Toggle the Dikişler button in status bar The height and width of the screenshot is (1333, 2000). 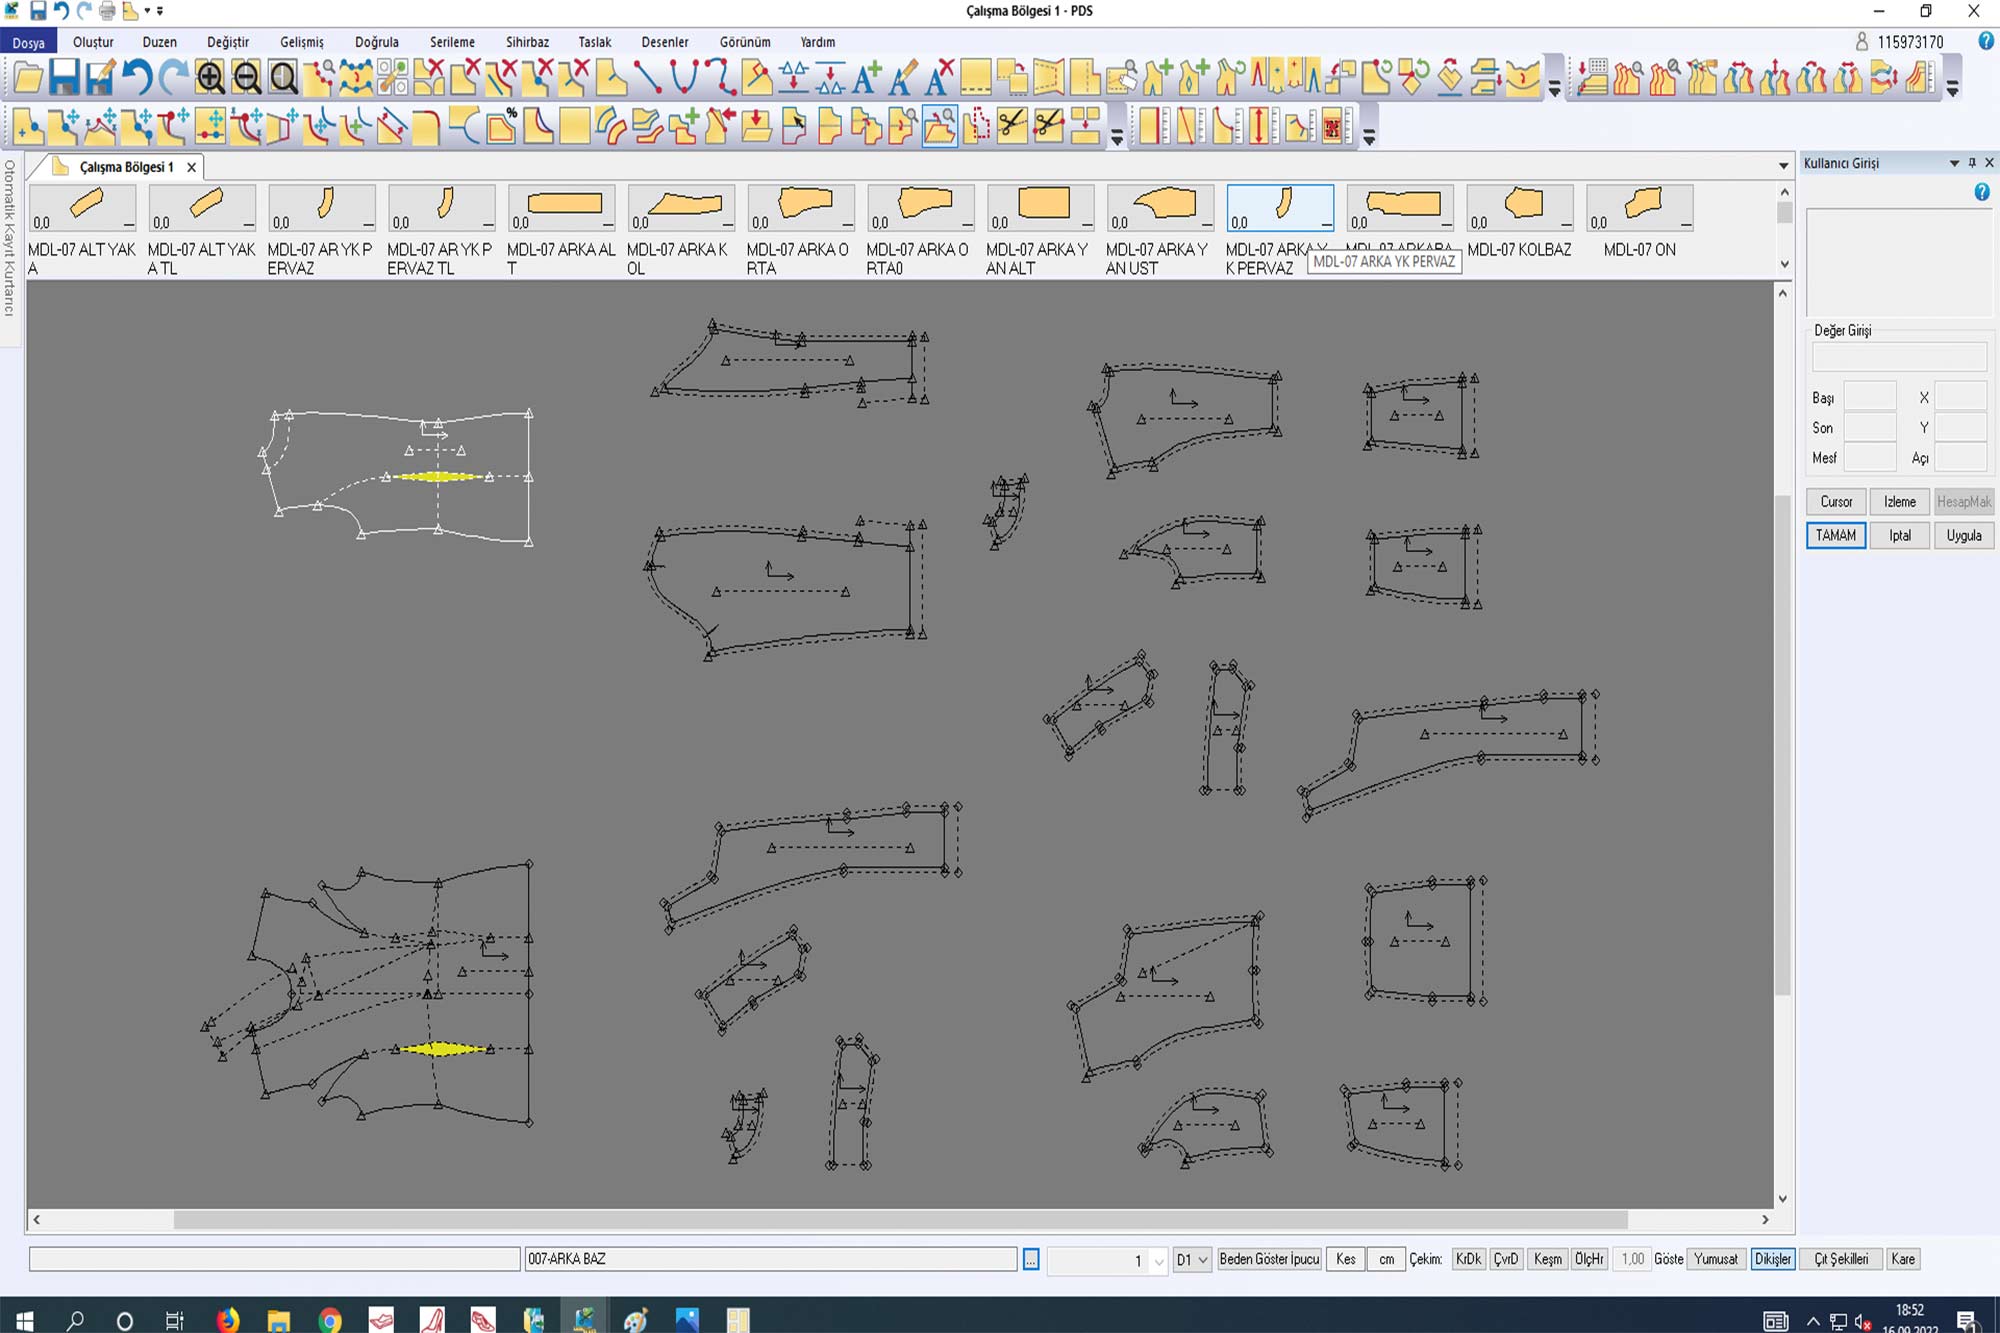click(1772, 1259)
